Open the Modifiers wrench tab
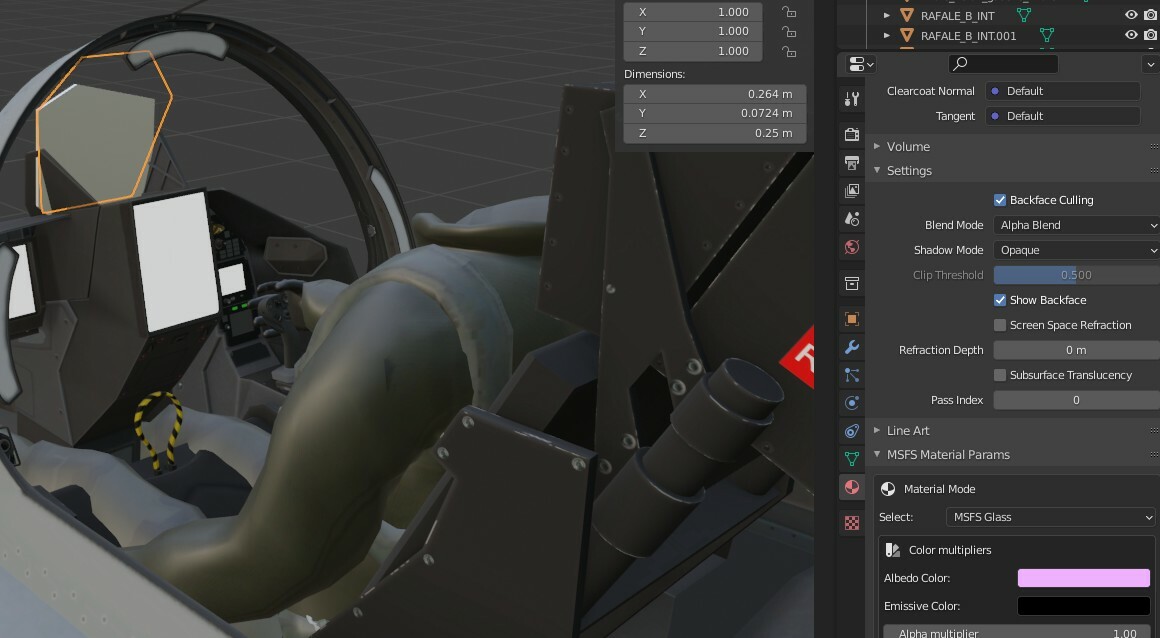This screenshot has height=638, width=1160. click(852, 347)
